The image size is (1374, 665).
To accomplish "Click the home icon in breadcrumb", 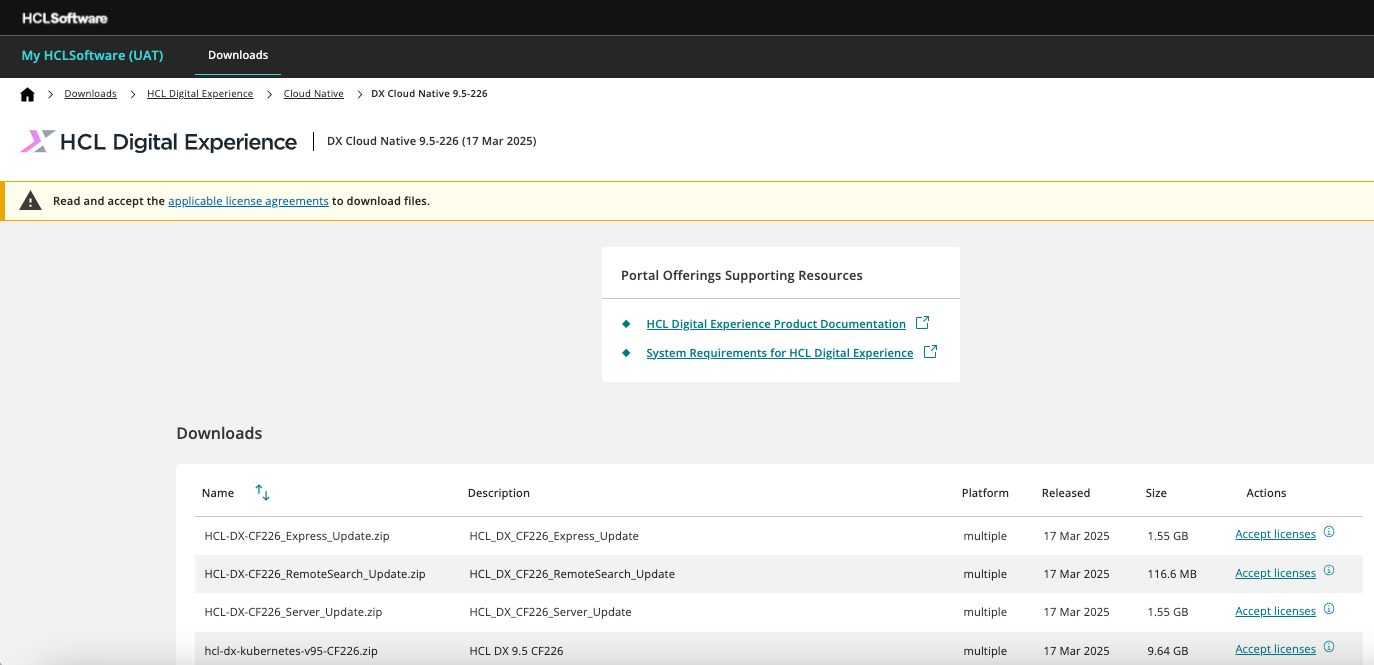I will pyautogui.click(x=27, y=94).
